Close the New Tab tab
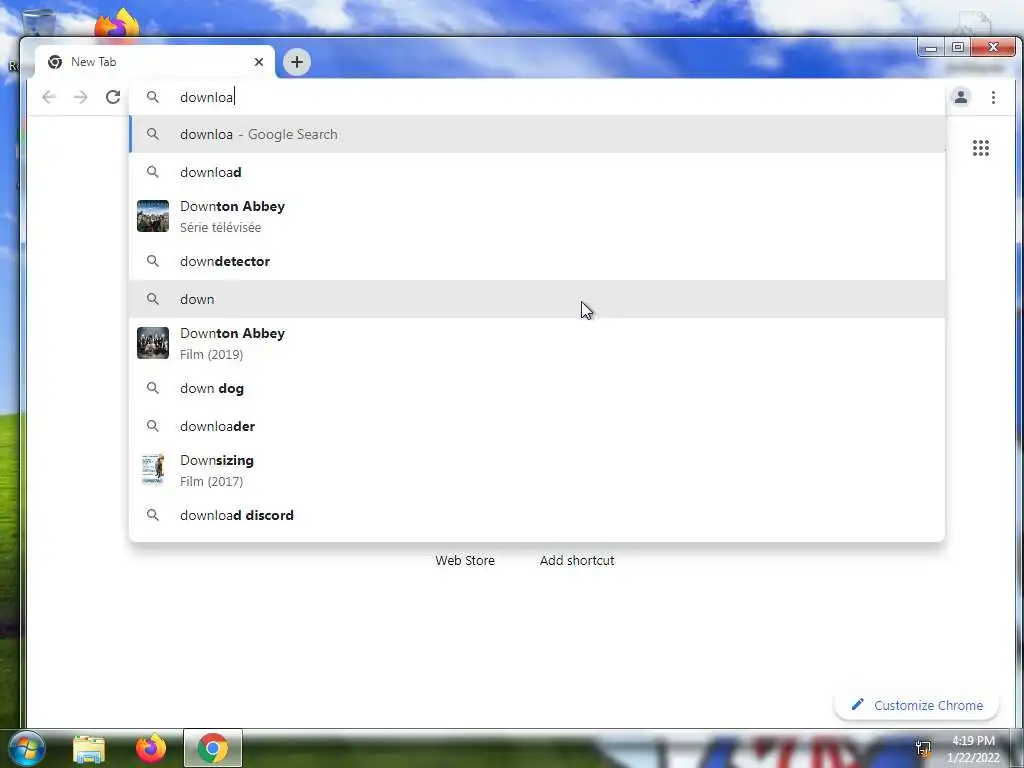 coord(259,62)
